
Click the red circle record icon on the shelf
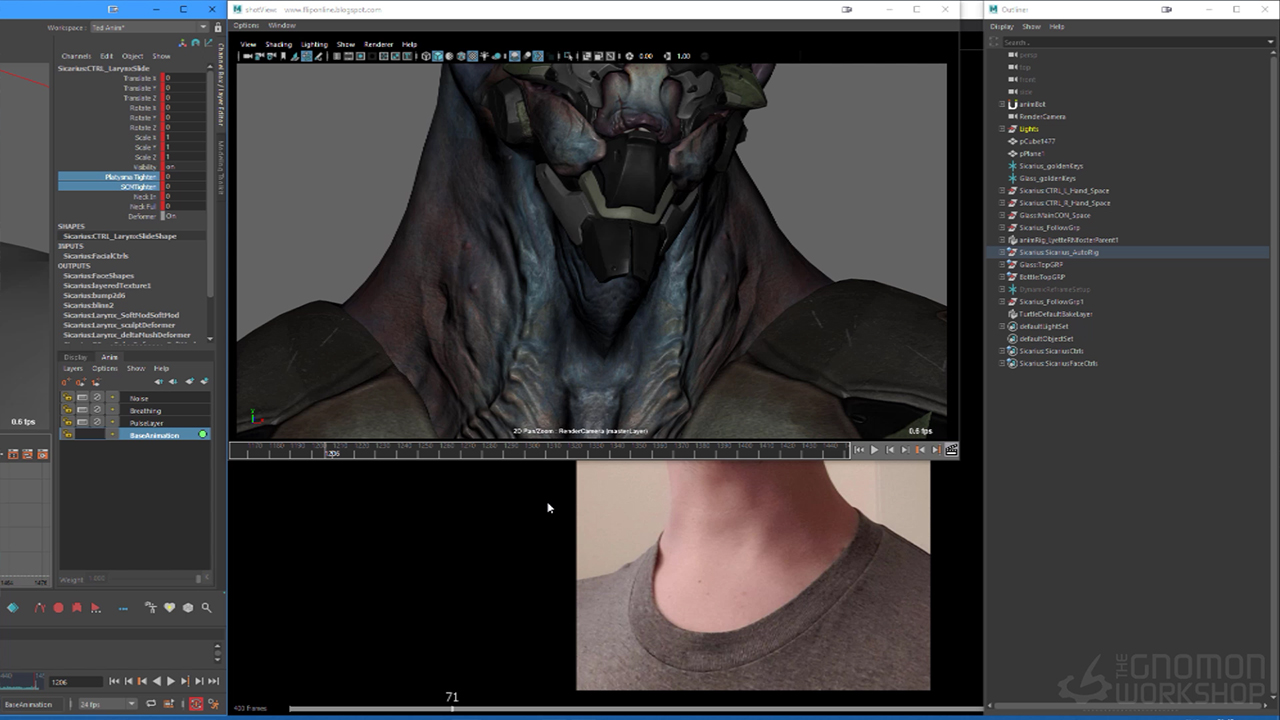coord(58,608)
